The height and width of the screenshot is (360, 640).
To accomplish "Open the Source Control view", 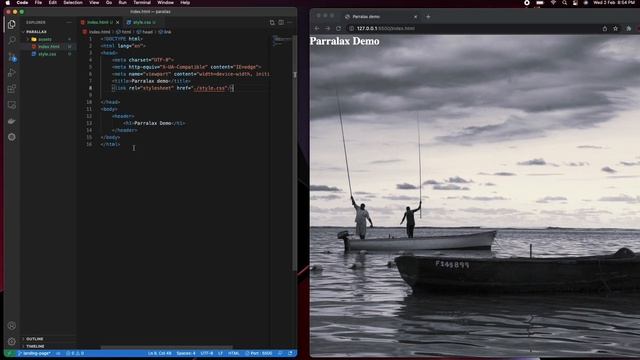I will 12,57.
